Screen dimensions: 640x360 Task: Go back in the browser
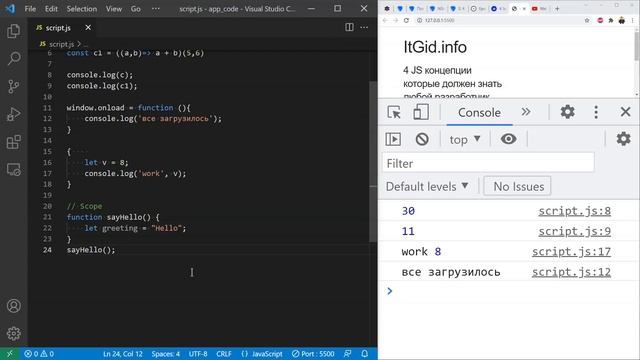pos(385,20)
